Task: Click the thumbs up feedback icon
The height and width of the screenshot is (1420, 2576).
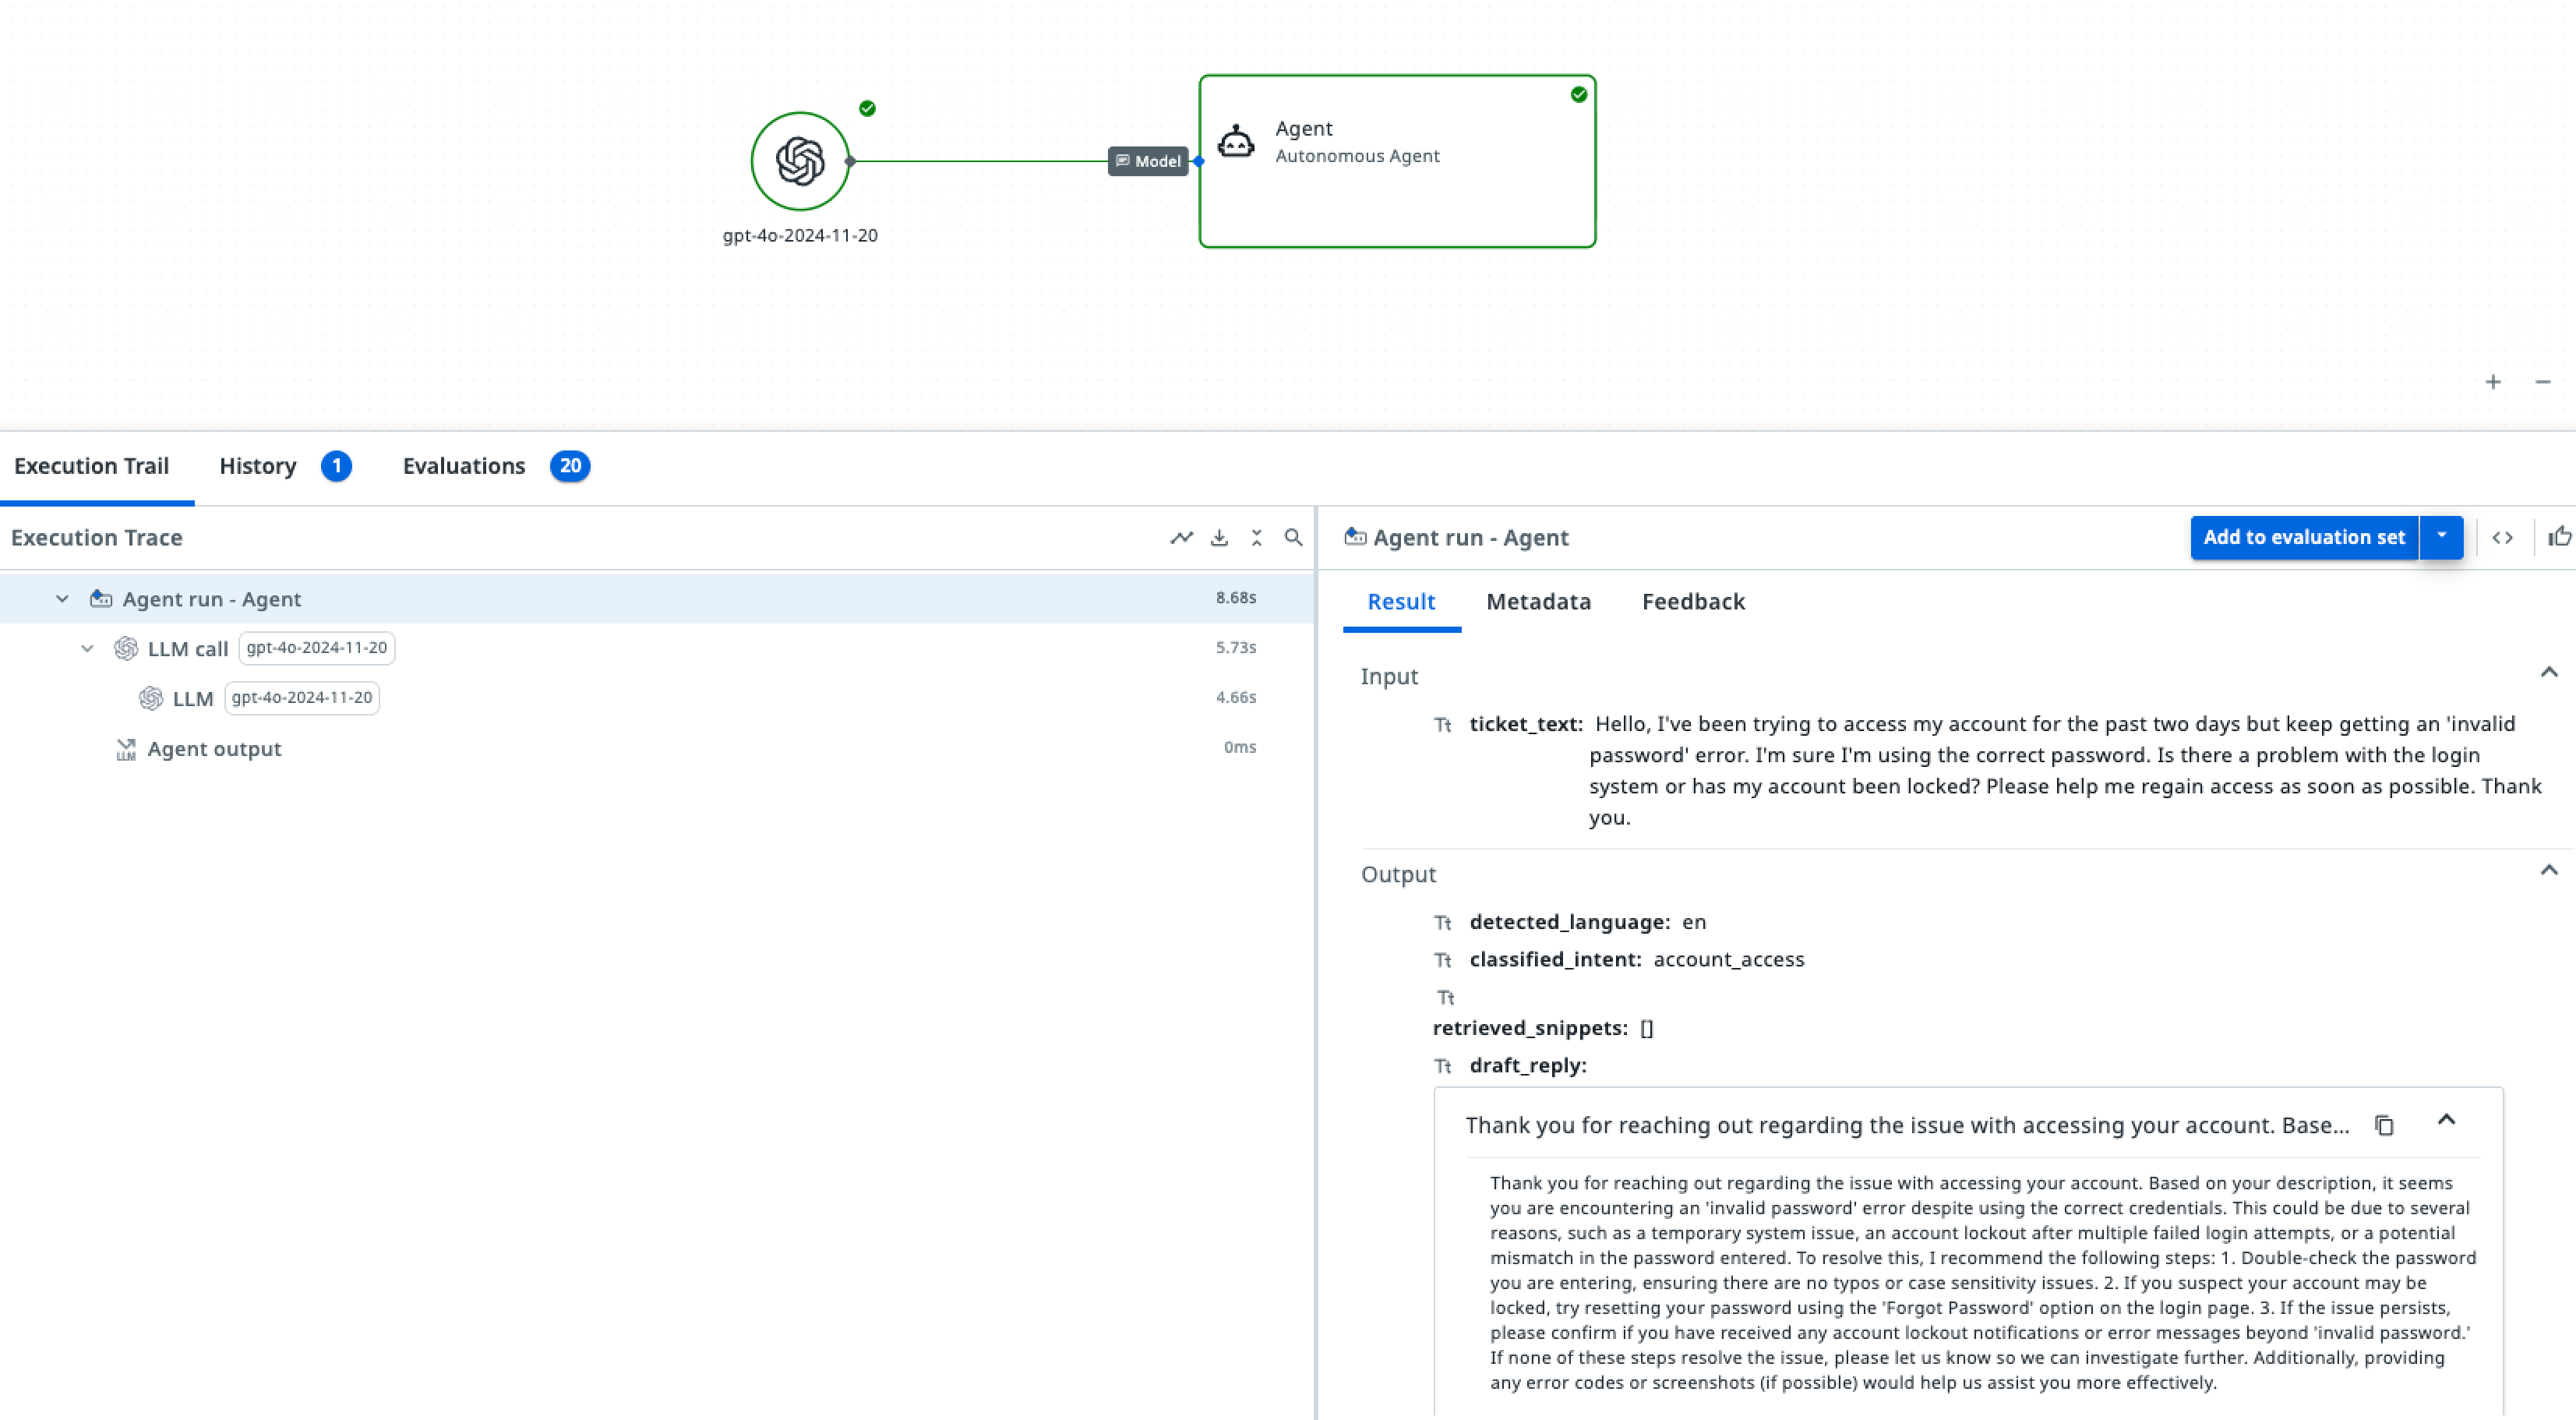Action: point(2559,538)
